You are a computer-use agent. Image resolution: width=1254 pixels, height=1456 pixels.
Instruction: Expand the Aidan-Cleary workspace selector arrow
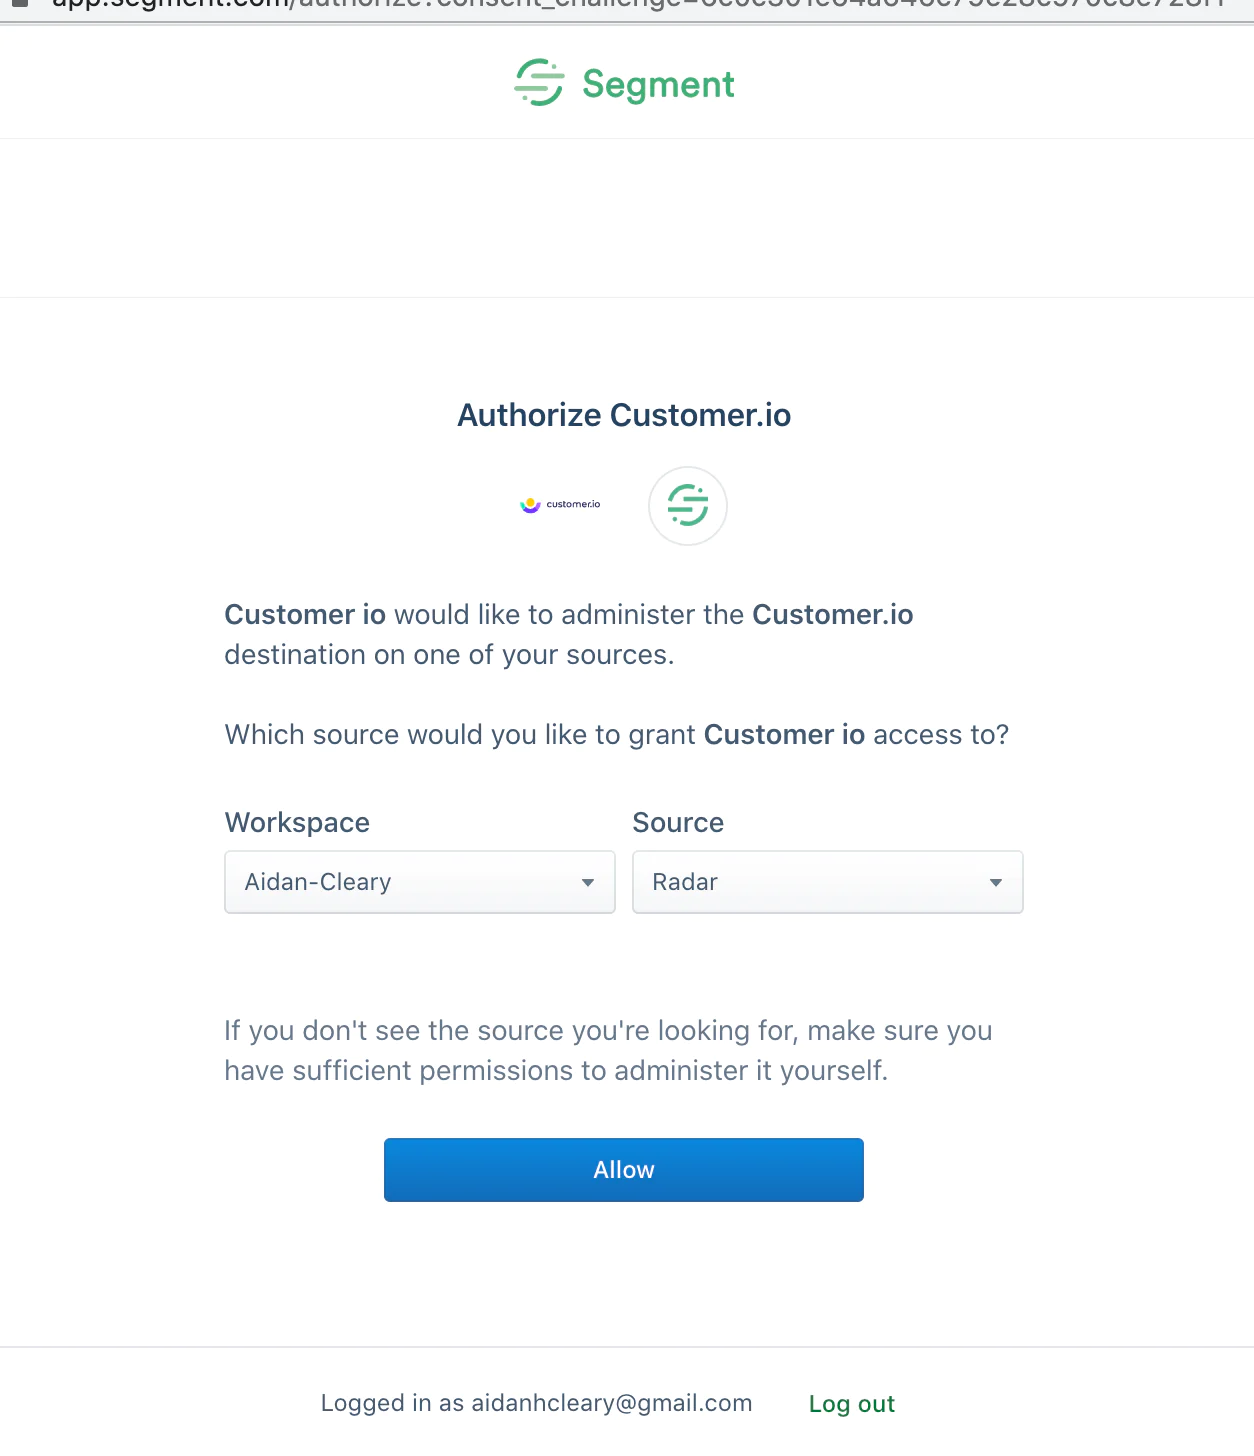[x=588, y=882]
